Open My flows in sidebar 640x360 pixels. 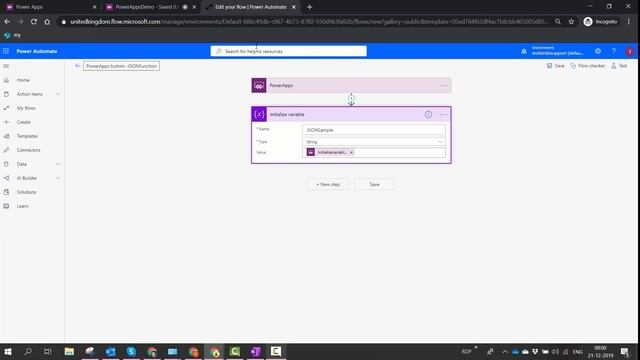pyautogui.click(x=26, y=108)
